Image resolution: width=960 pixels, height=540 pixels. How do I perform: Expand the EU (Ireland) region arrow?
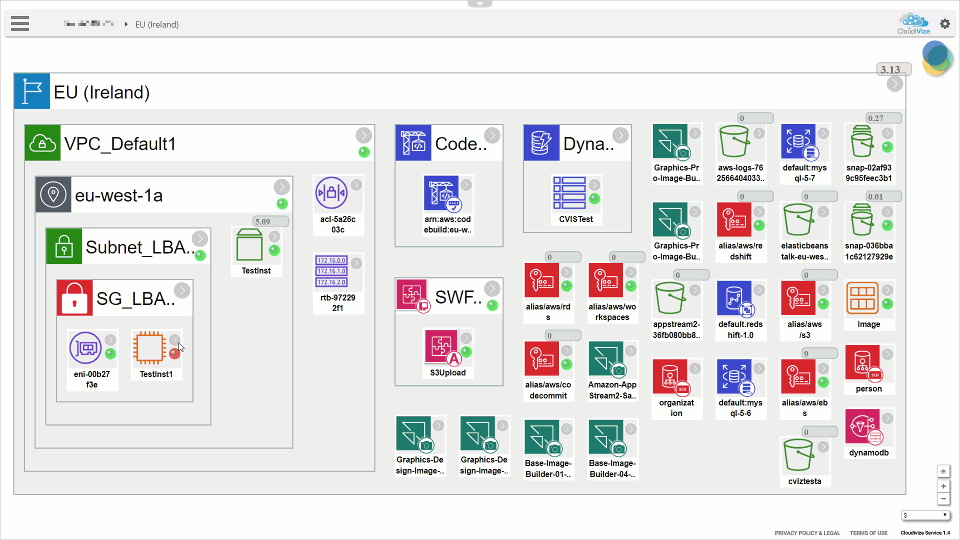(x=894, y=84)
